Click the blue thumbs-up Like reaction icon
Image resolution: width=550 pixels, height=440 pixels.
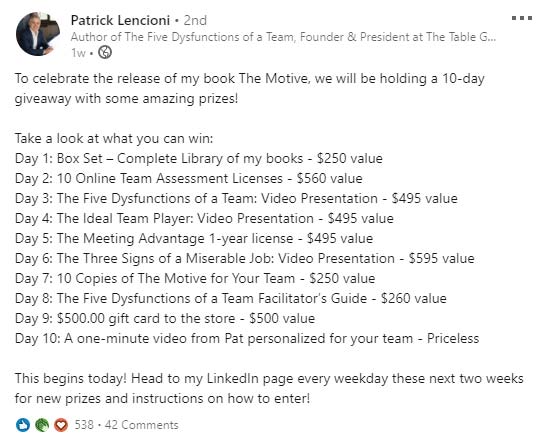coord(23,425)
